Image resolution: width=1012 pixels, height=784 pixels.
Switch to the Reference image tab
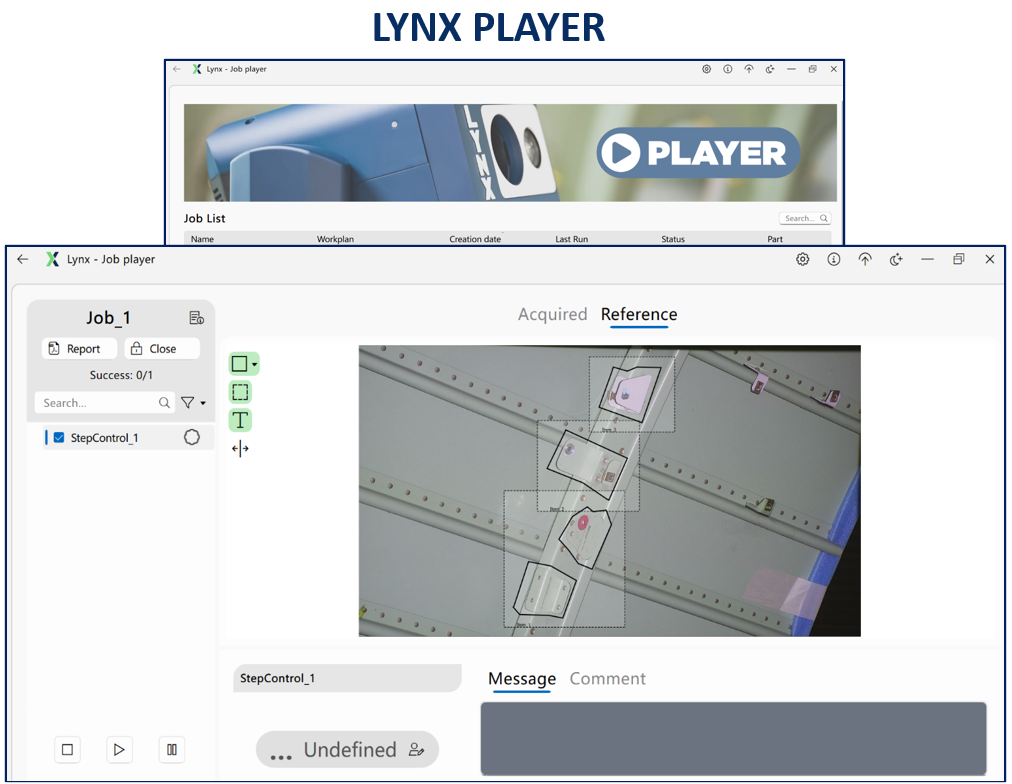coord(639,314)
